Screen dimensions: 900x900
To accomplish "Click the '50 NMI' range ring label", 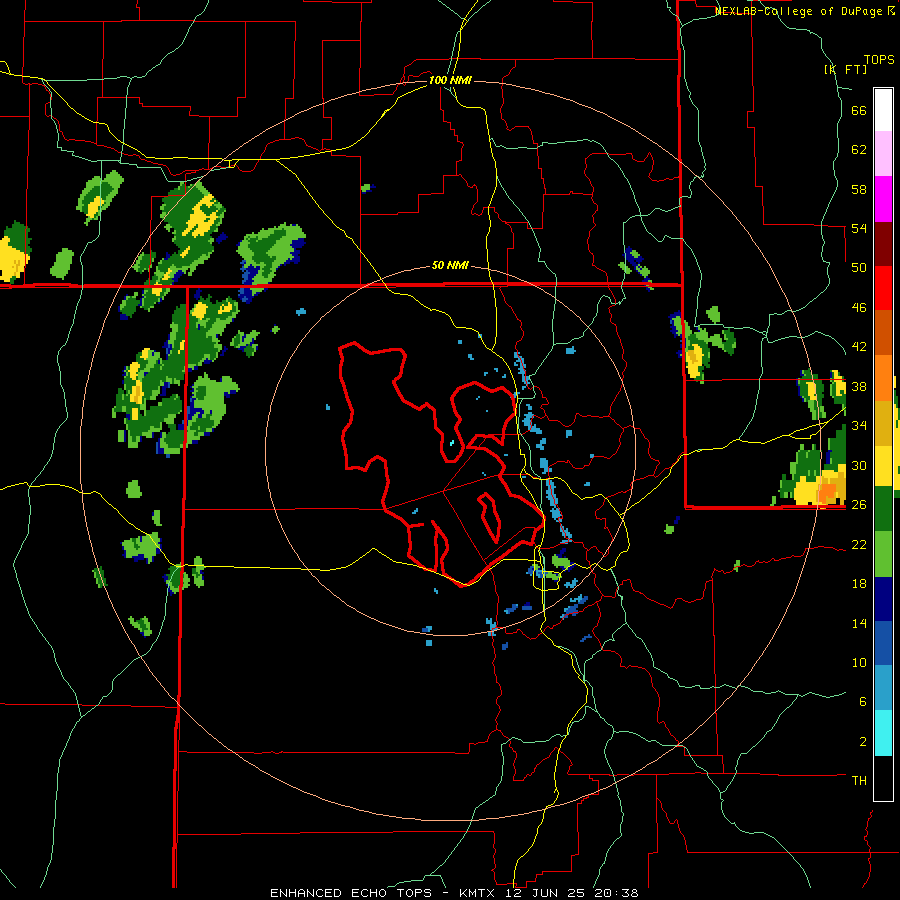I will [450, 266].
